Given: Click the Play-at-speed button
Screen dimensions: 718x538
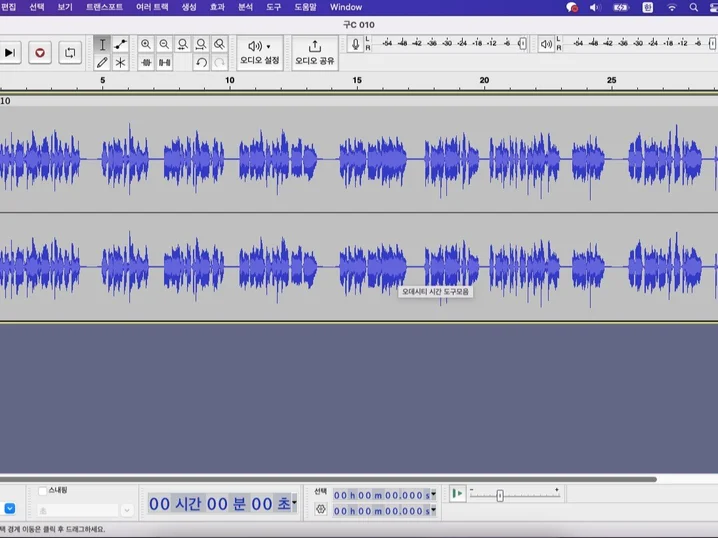Looking at the screenshot, I should (457, 494).
